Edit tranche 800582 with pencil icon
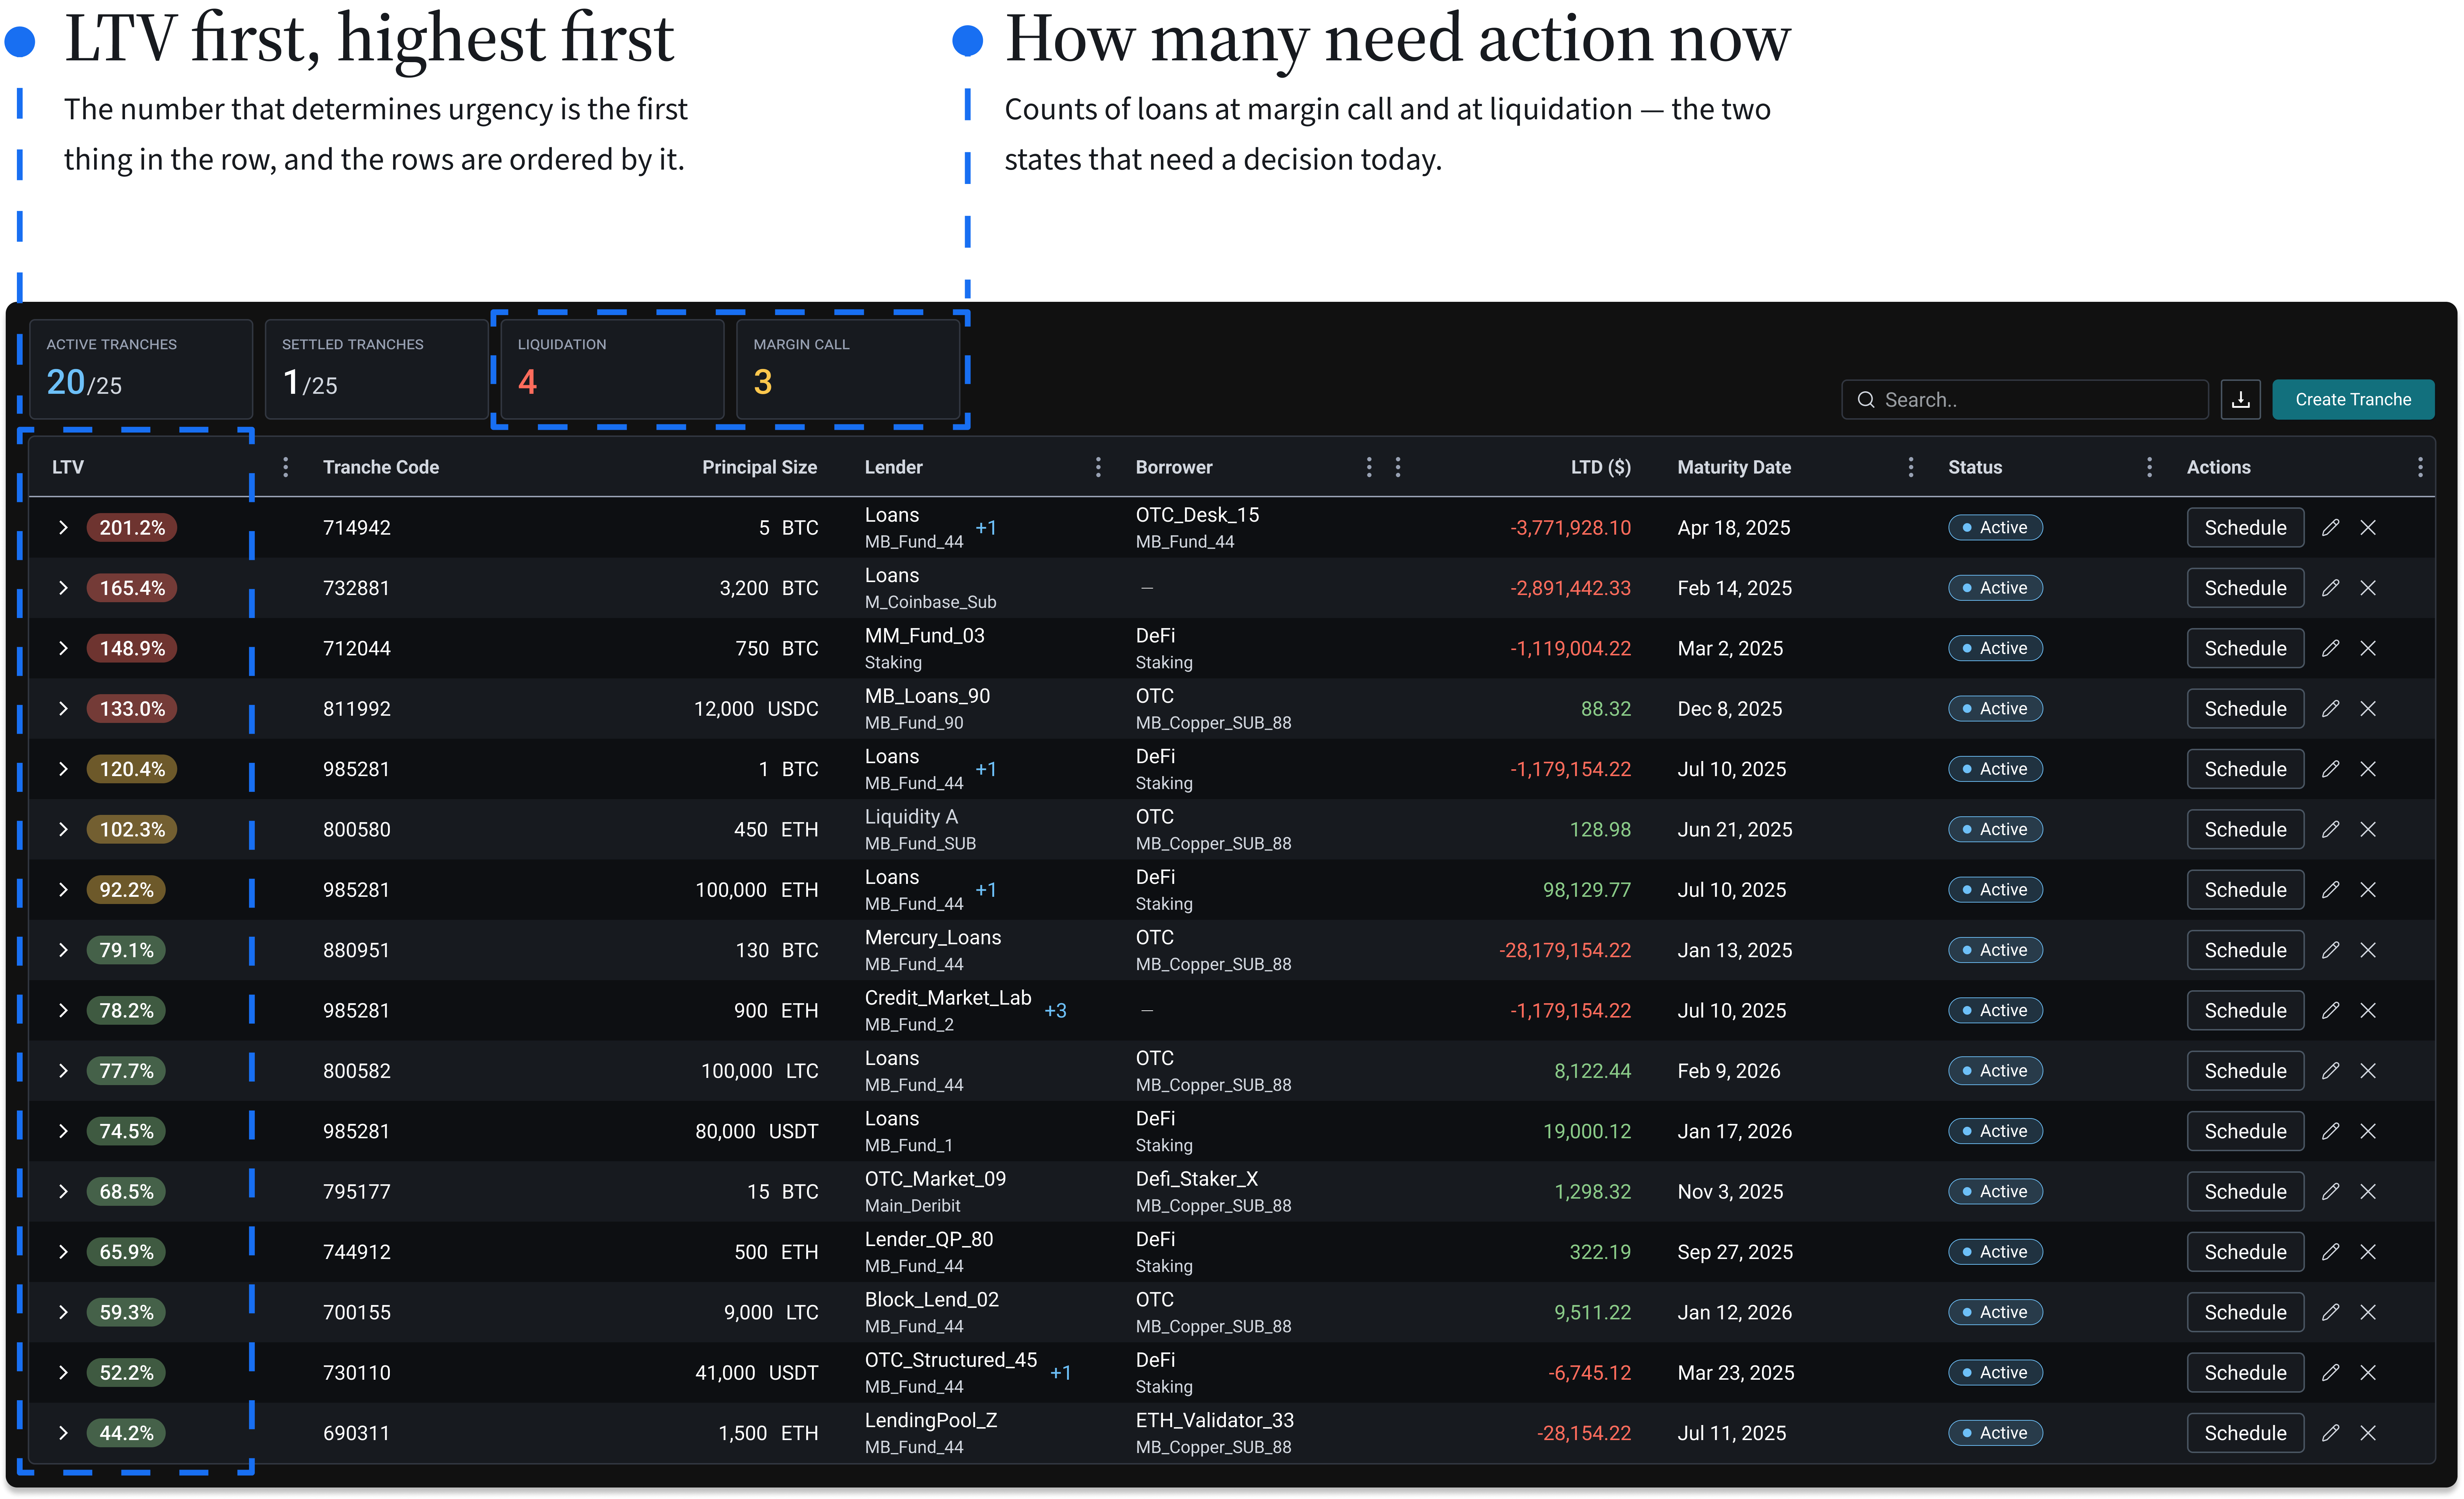Screen dimensions: 2464x1499 click(2330, 1071)
